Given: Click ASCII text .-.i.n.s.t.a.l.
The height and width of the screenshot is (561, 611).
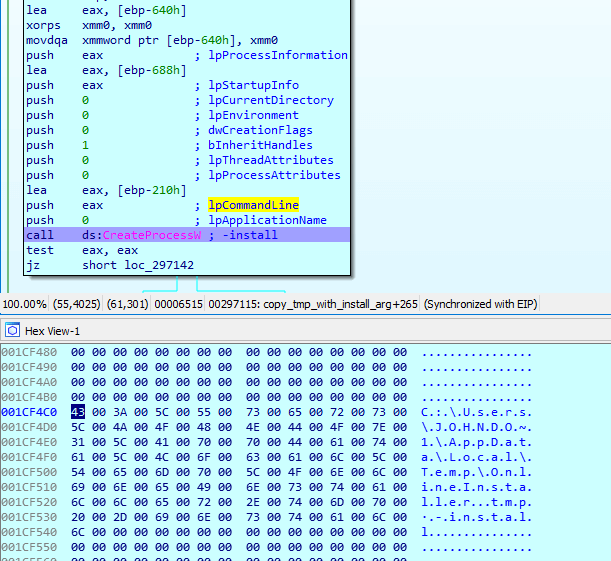Looking at the screenshot, I should (x=476, y=517).
